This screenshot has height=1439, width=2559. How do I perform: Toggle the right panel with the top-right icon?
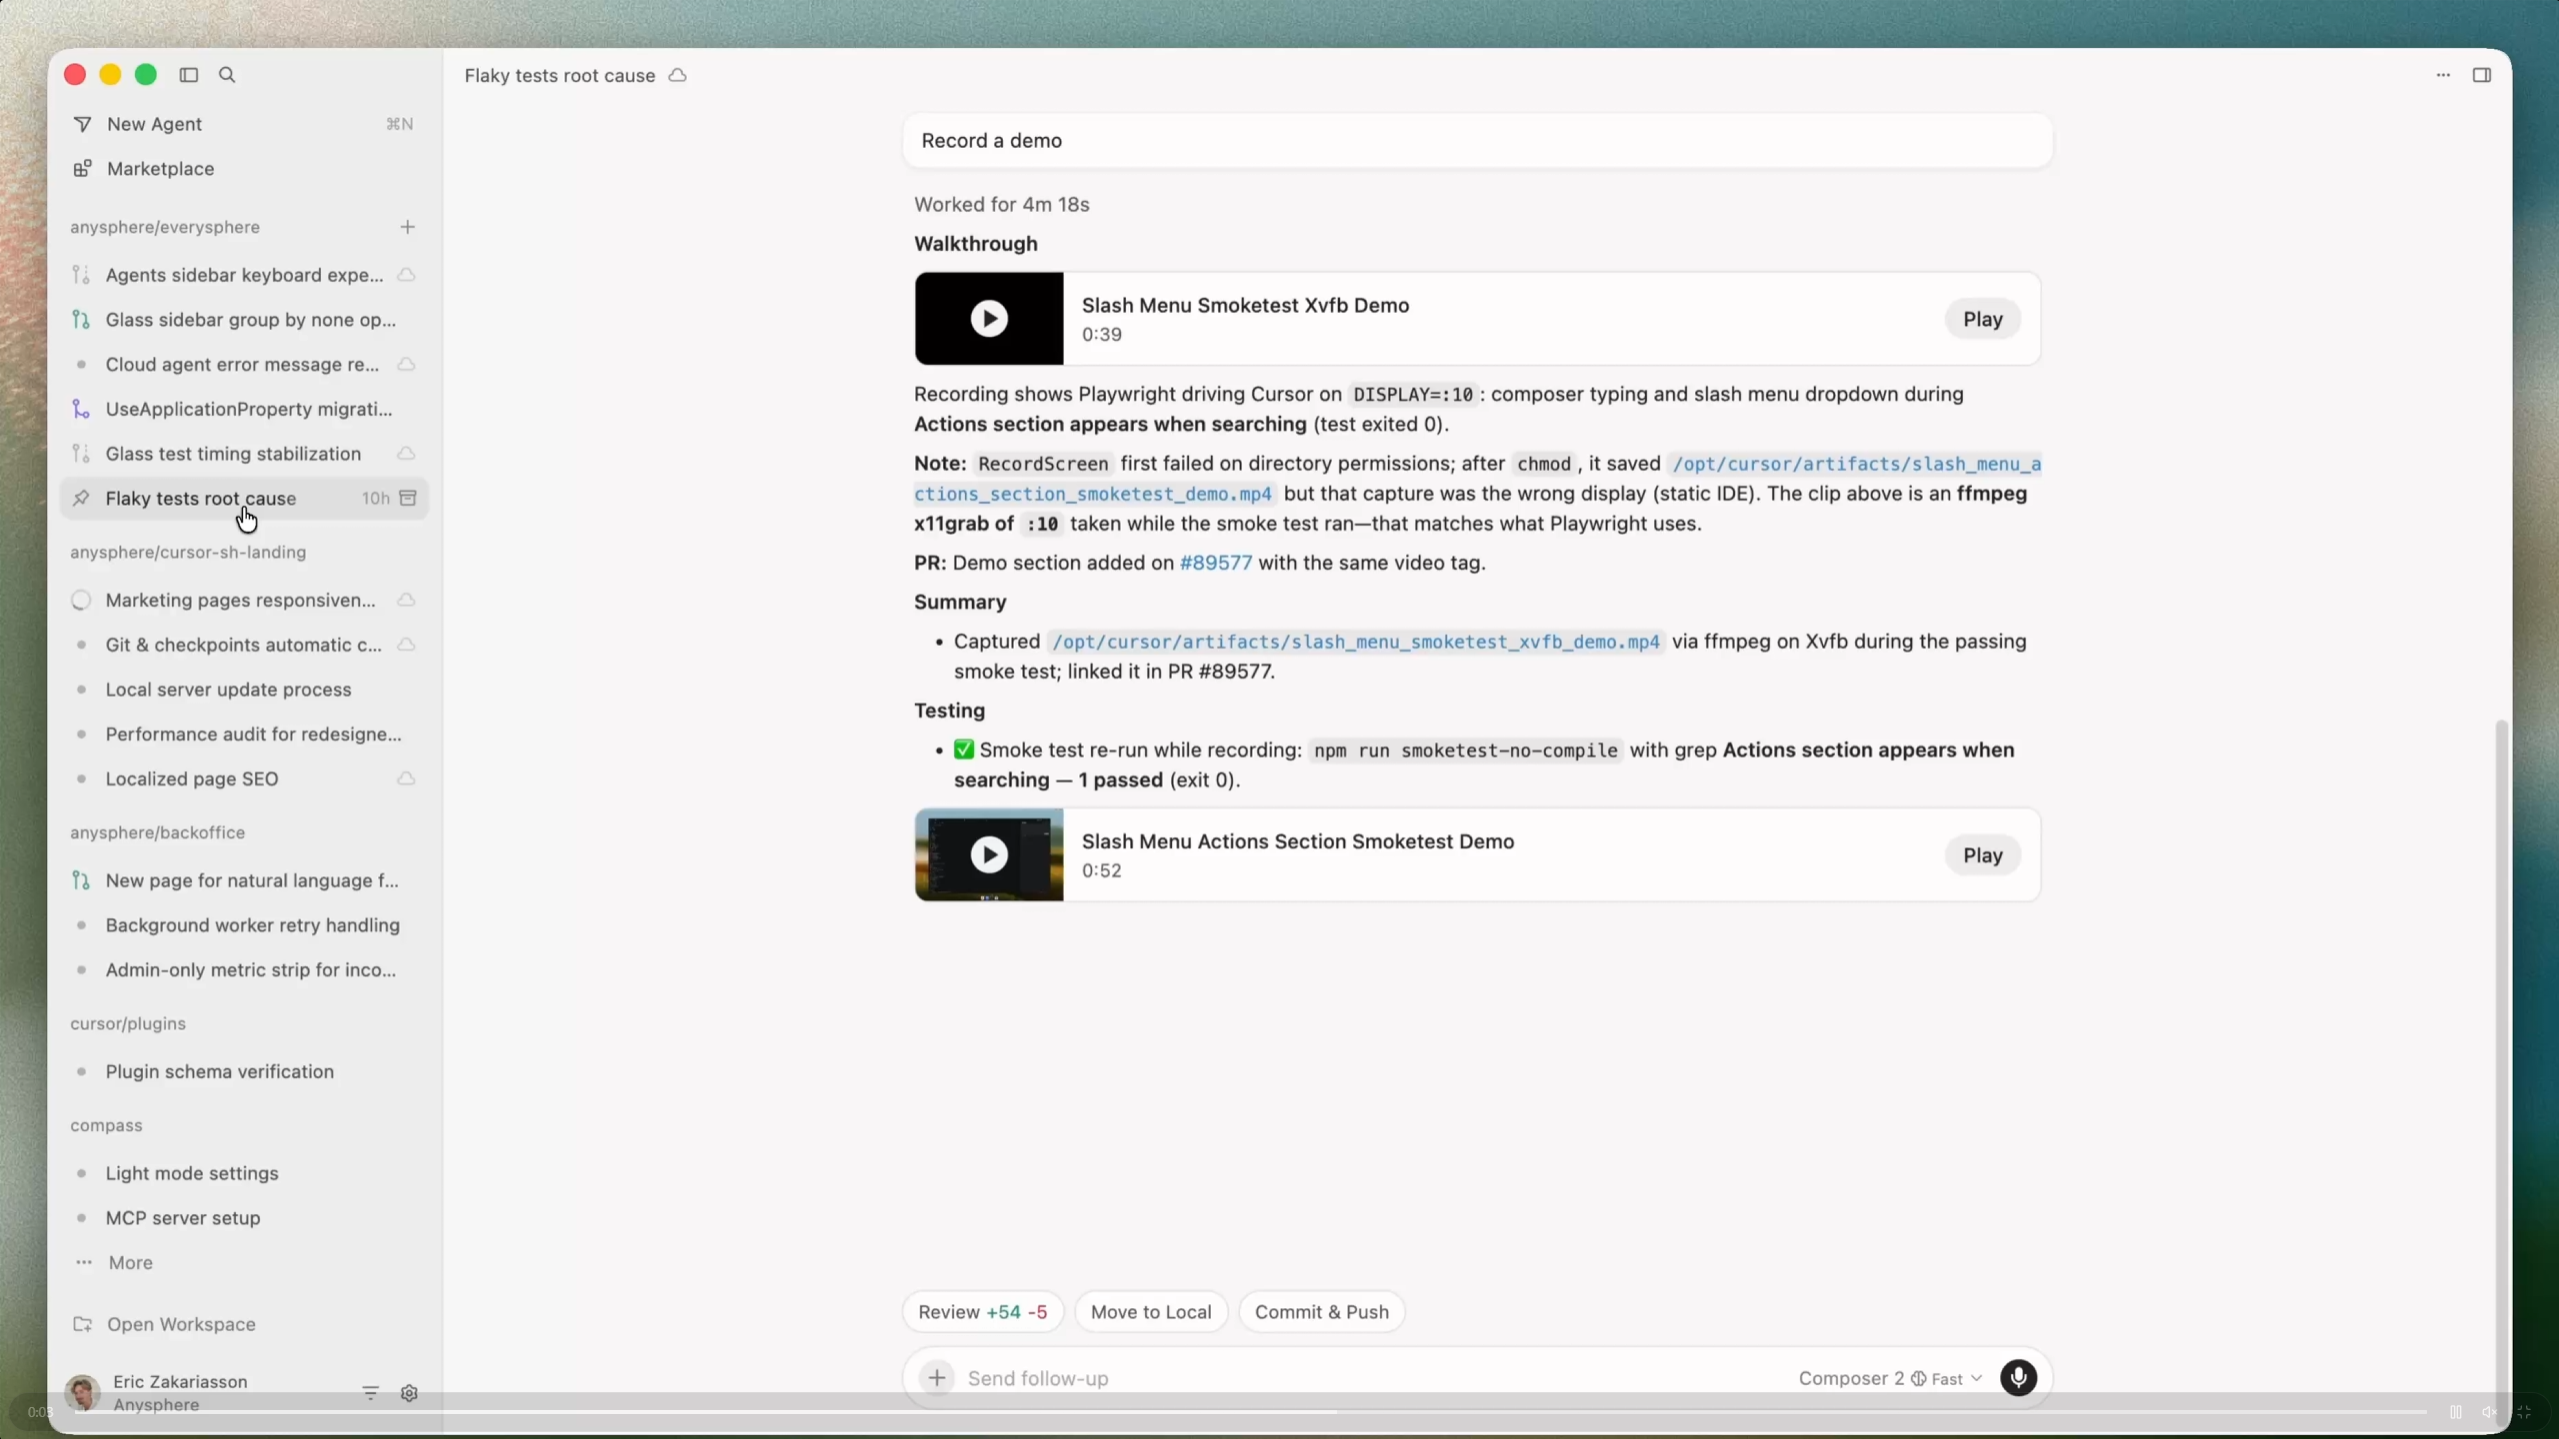(2481, 74)
